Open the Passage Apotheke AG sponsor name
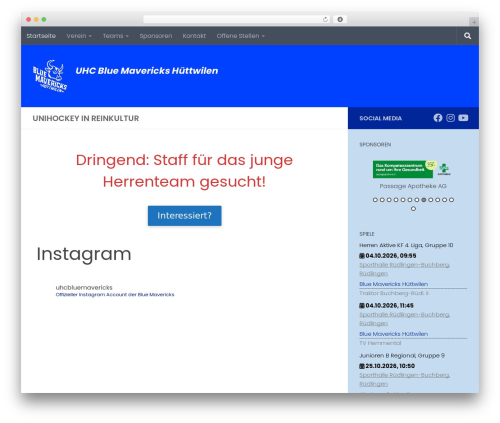The height and width of the screenshot is (423, 500). (x=413, y=186)
